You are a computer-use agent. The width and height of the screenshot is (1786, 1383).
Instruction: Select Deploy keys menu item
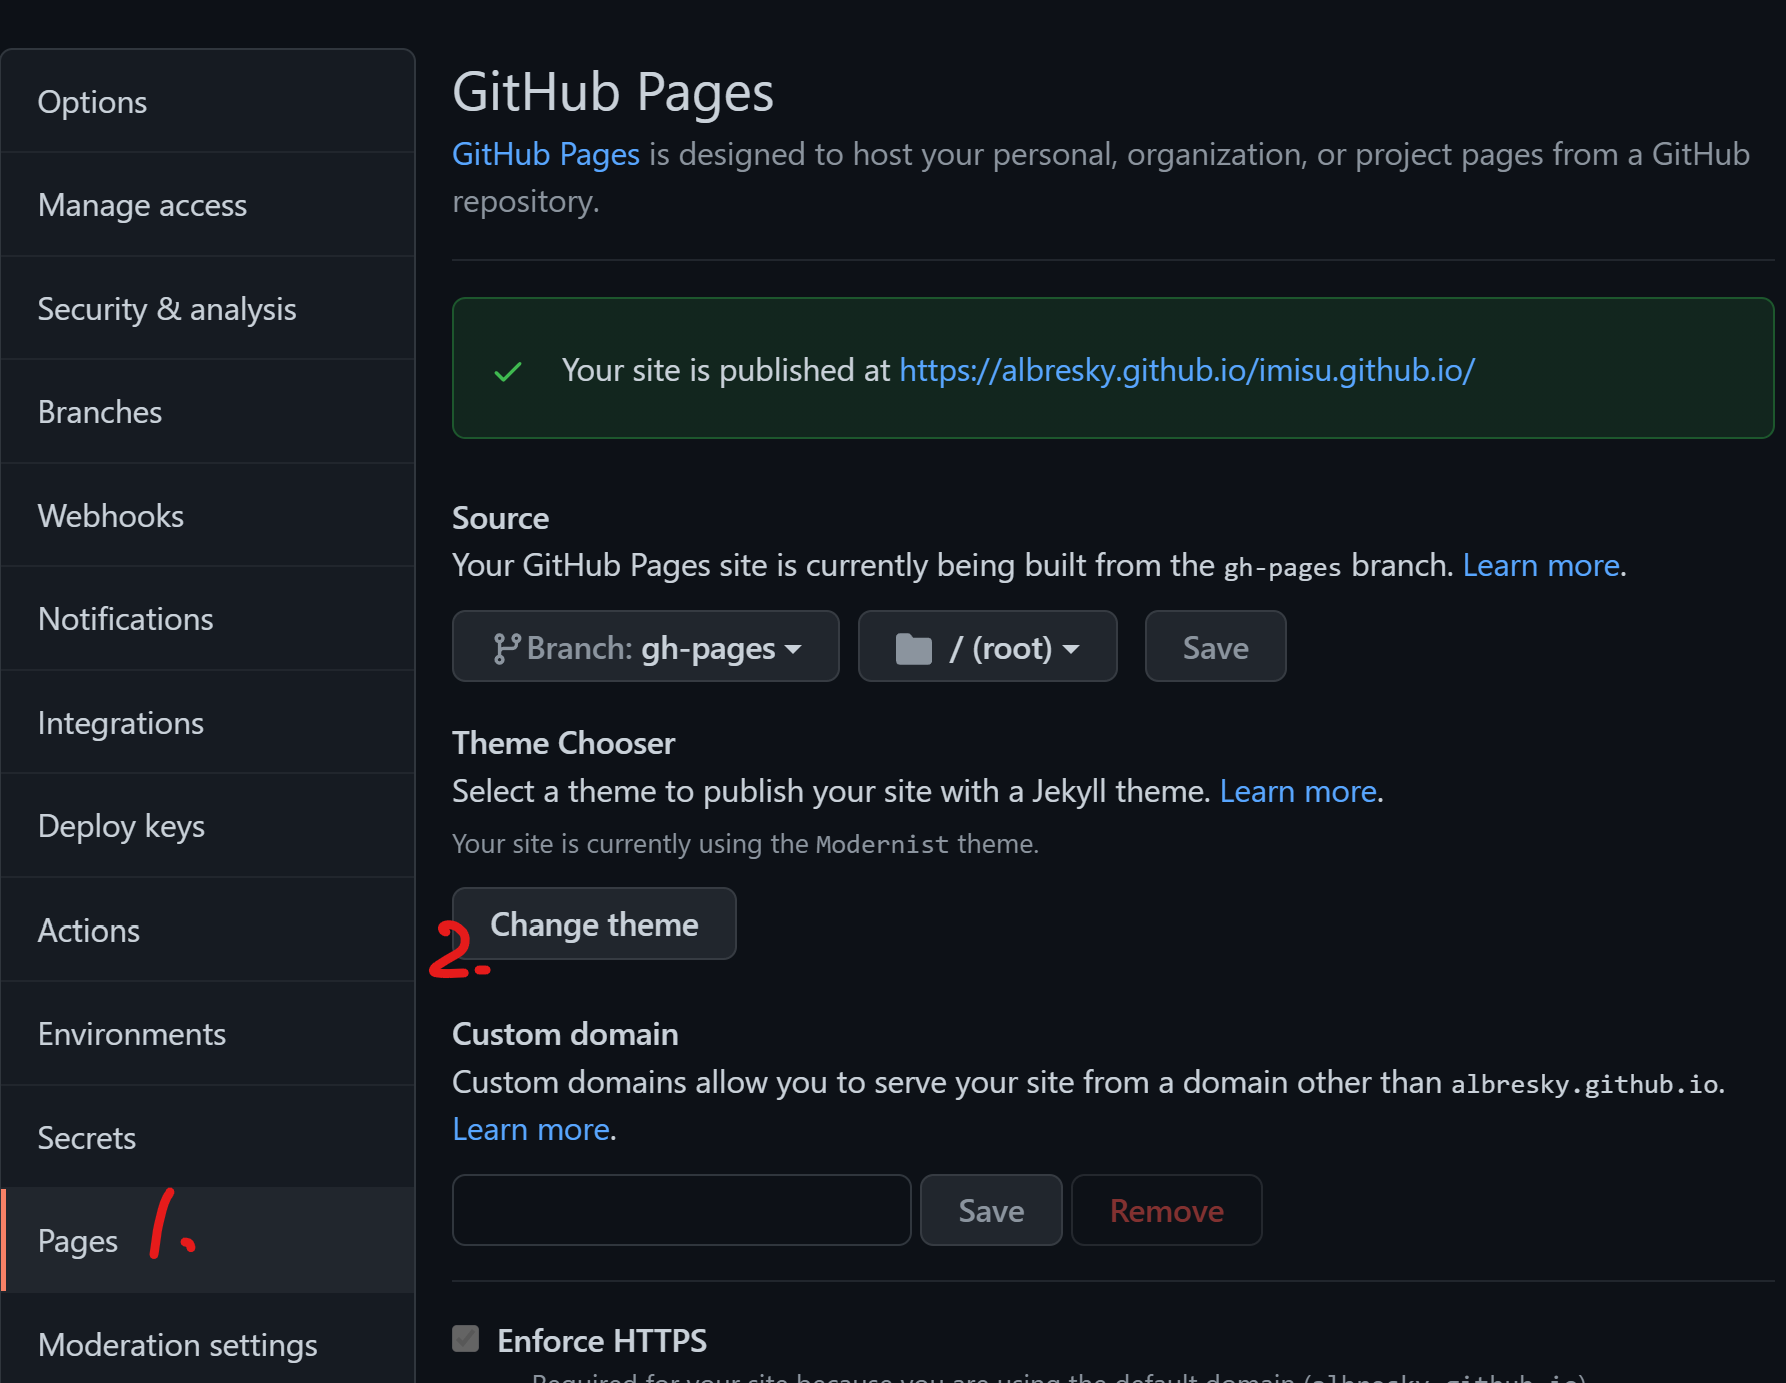[208, 826]
